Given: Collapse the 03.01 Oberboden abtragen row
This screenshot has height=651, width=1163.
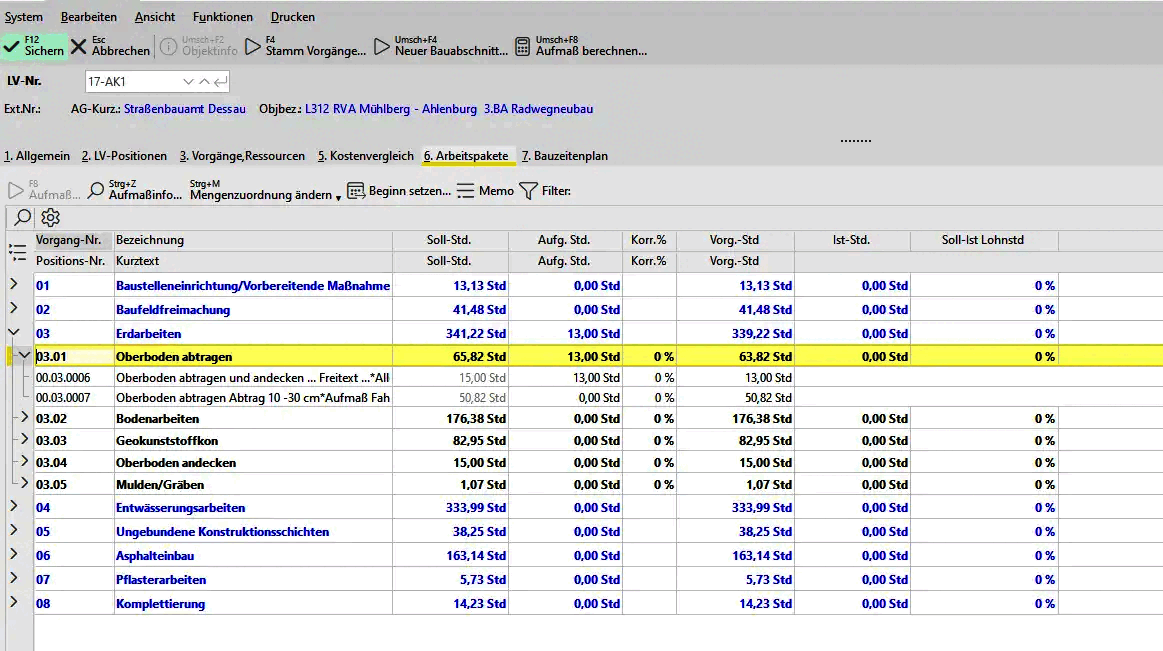Looking at the screenshot, I should (x=24, y=355).
